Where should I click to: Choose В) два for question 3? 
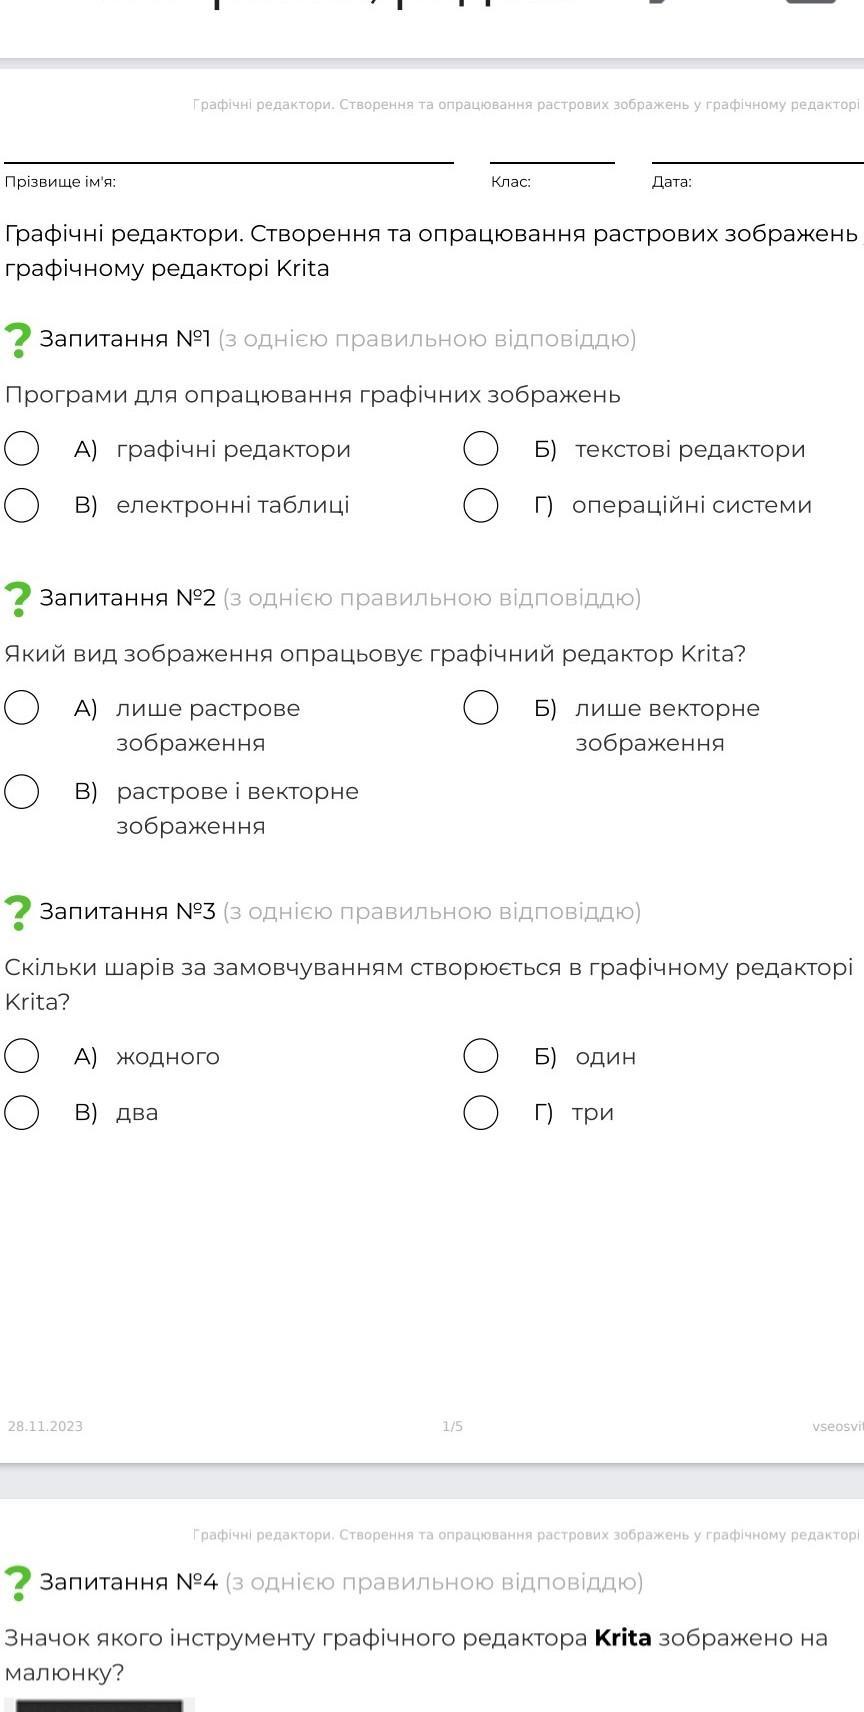(x=22, y=1111)
